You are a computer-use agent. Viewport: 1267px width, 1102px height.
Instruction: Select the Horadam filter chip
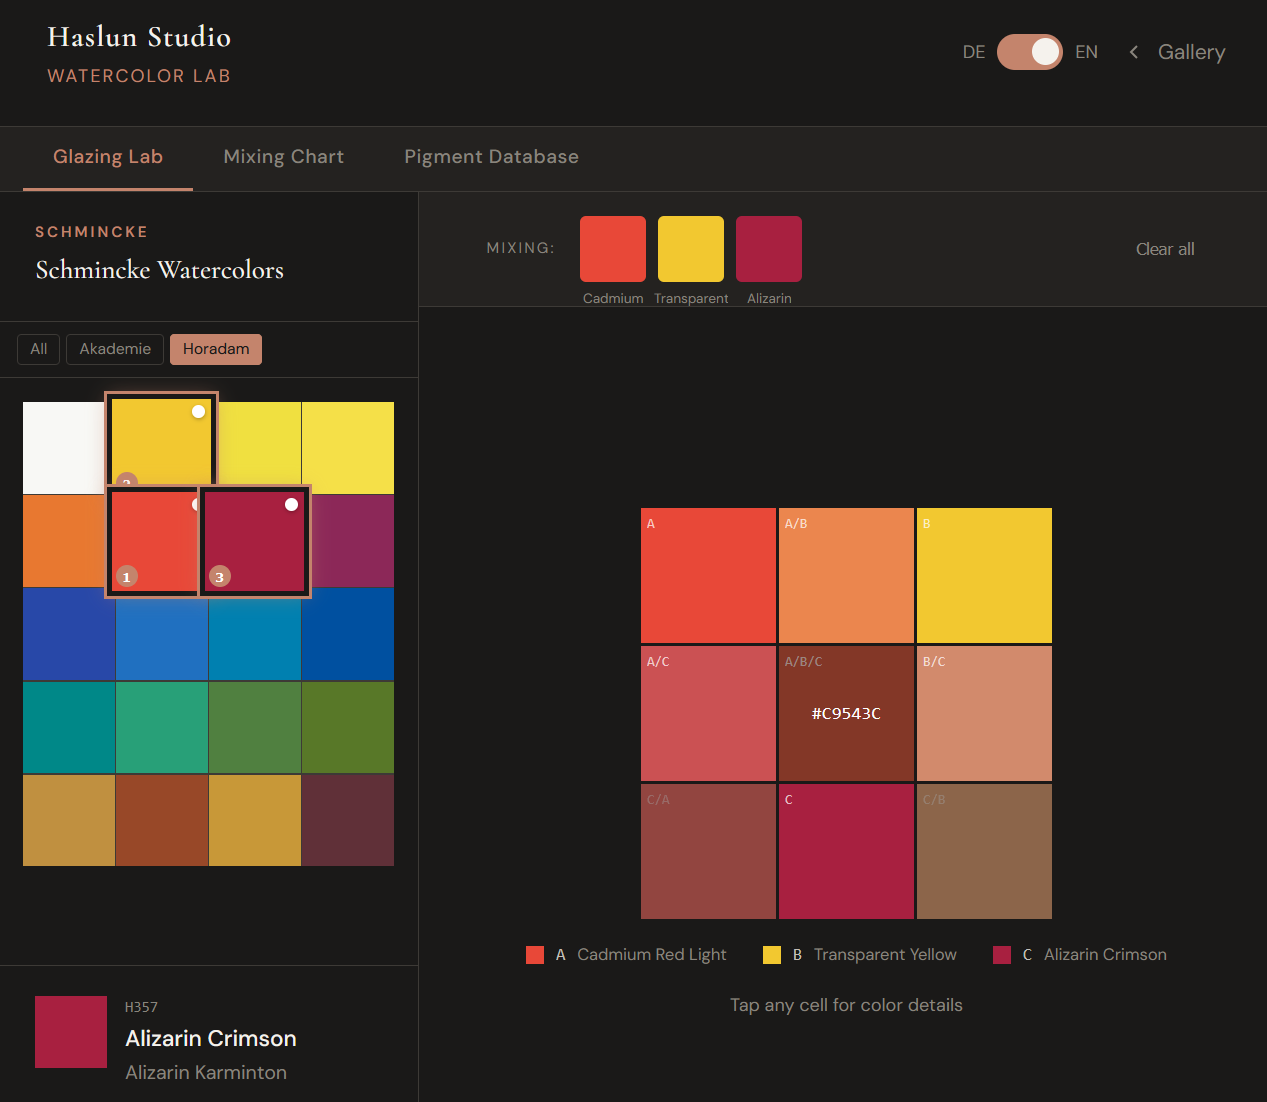coord(216,349)
